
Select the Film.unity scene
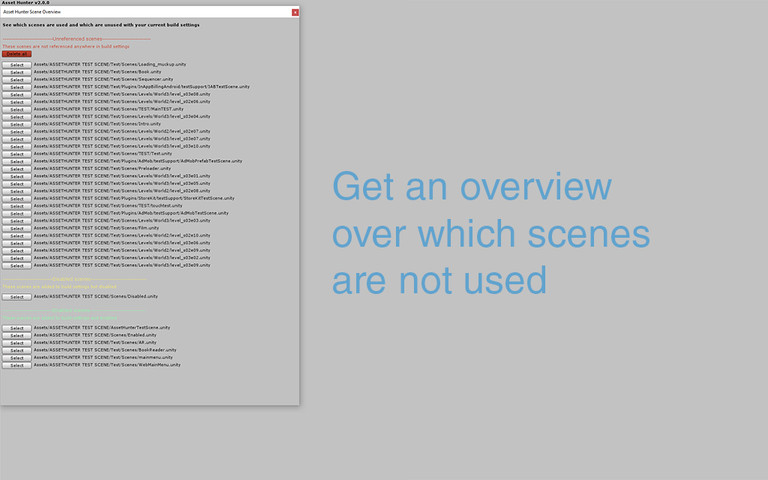[17, 228]
